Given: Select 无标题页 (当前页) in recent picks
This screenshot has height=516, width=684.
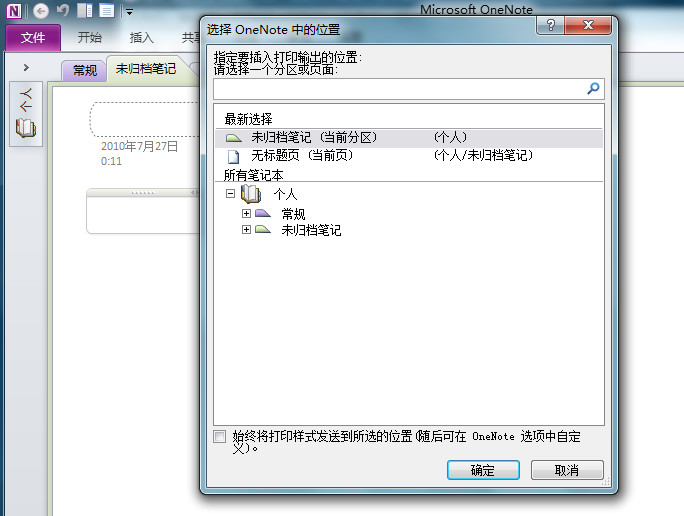Looking at the screenshot, I should (302, 155).
